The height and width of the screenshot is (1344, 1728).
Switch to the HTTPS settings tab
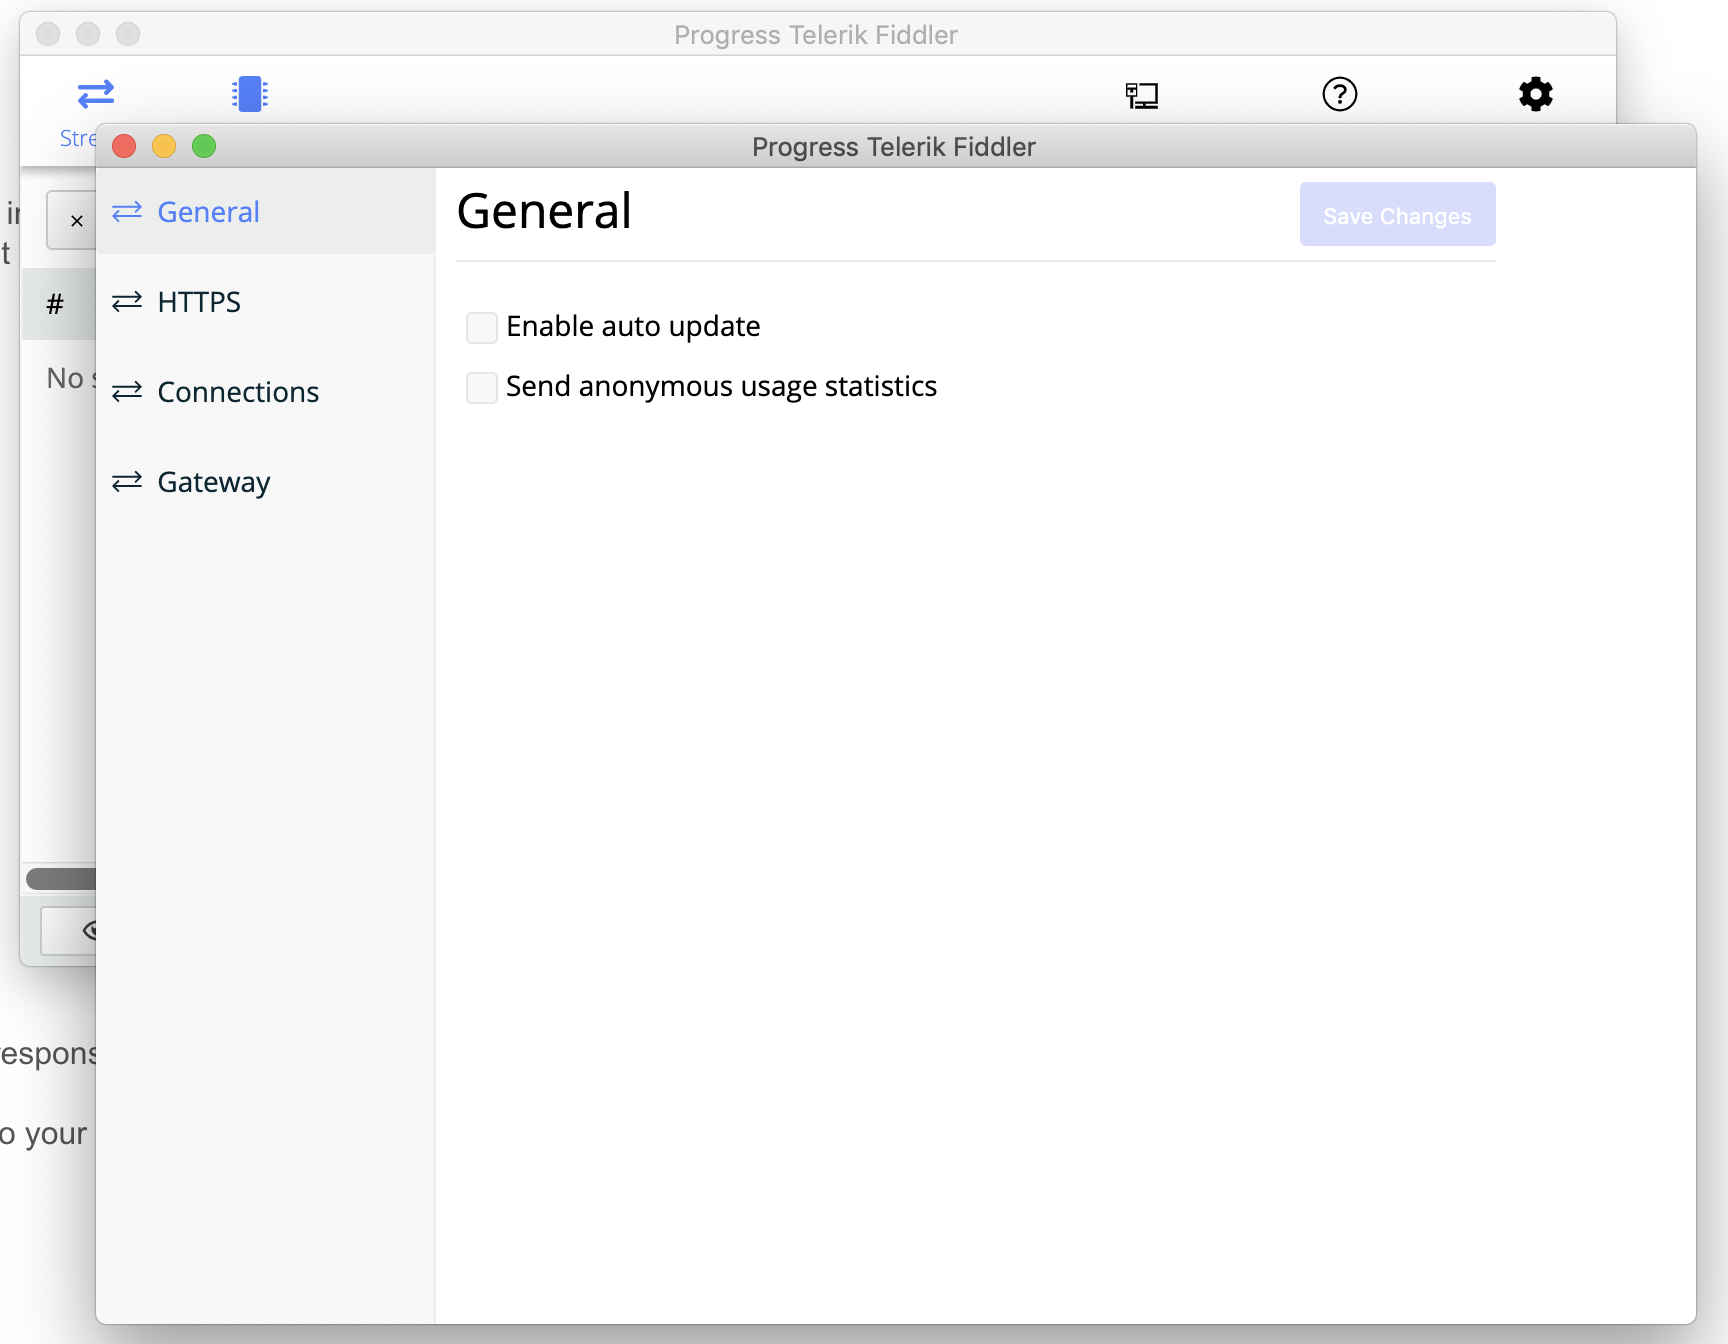click(199, 302)
